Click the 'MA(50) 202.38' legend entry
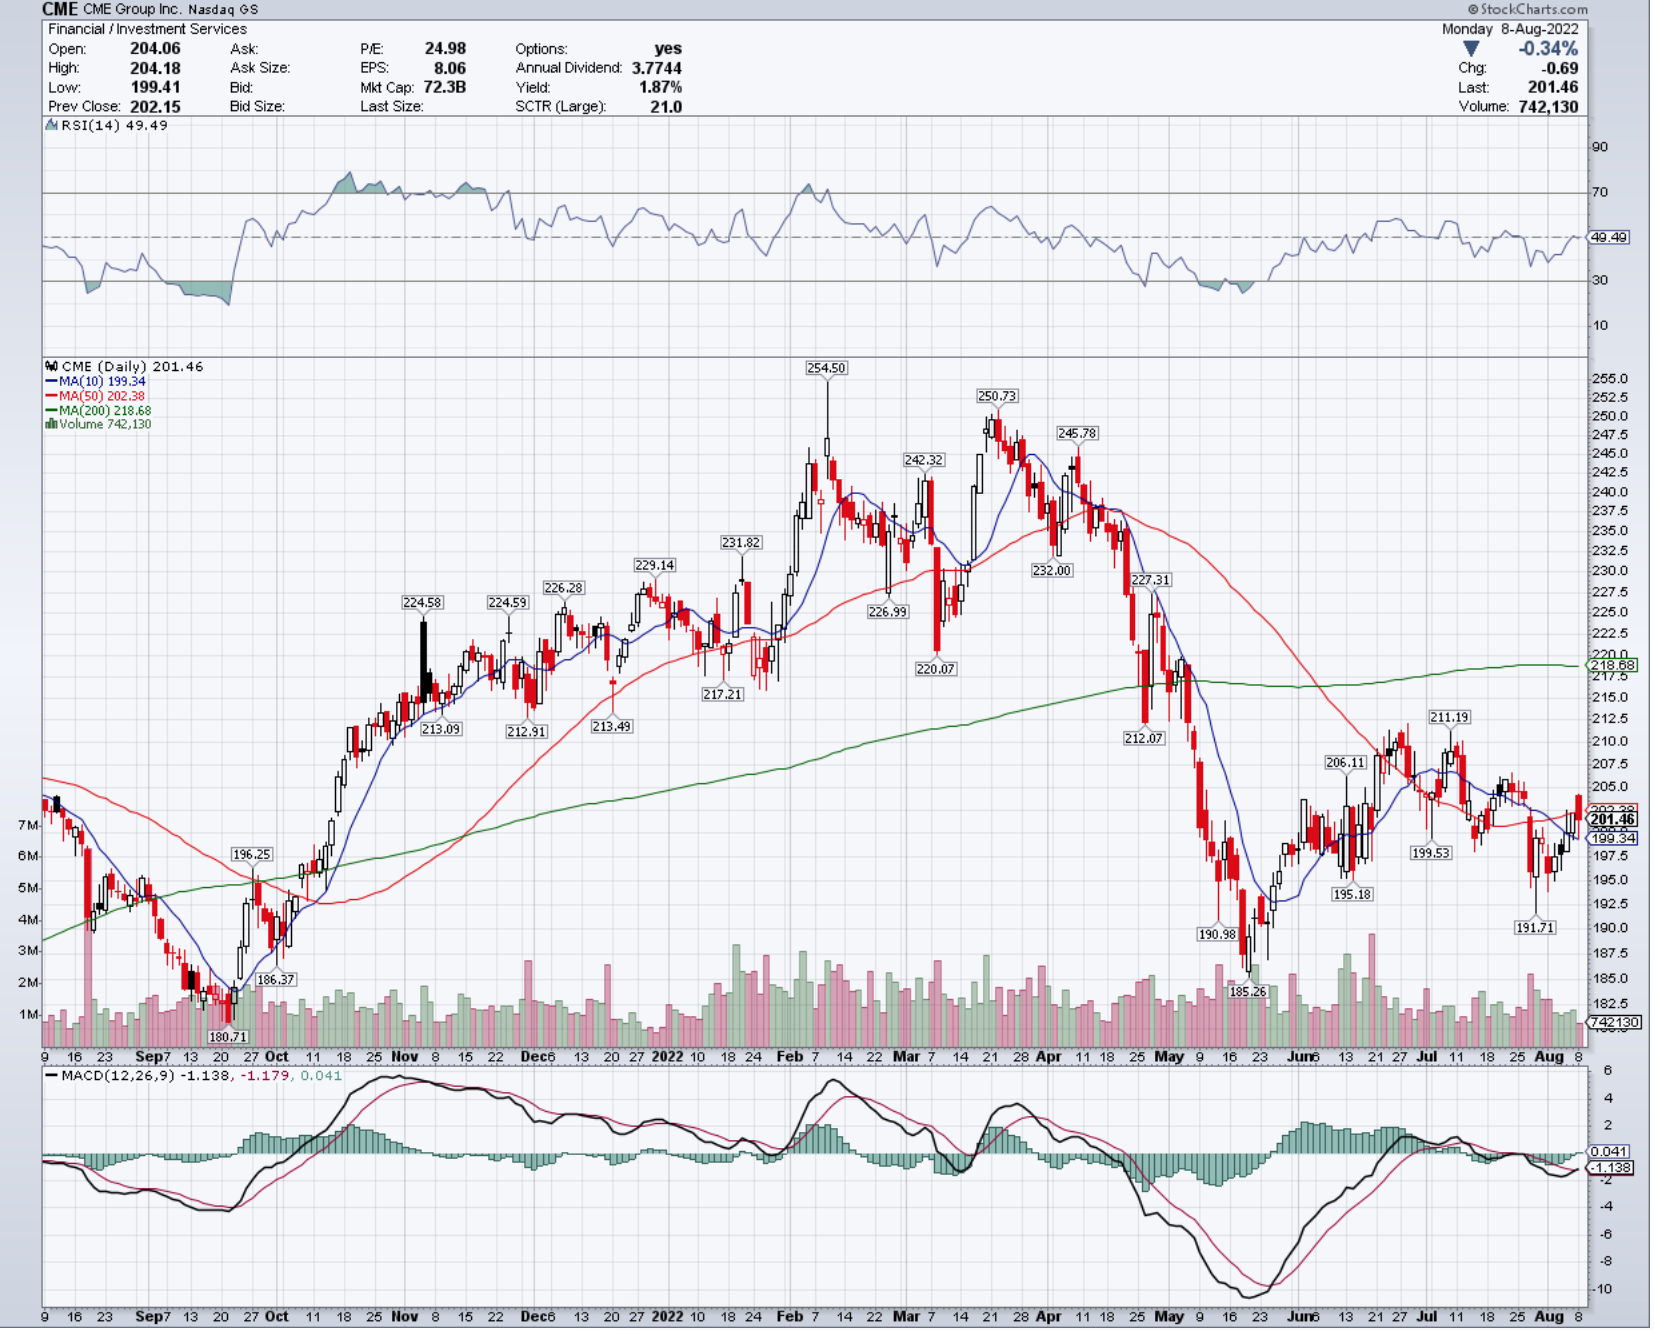 [x=102, y=396]
